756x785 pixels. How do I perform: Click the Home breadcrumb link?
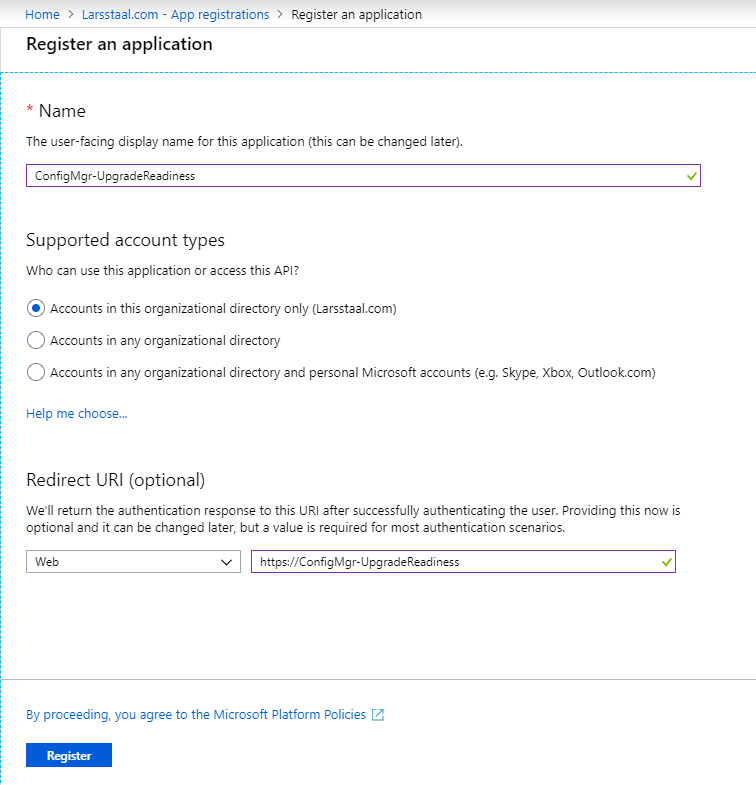coord(42,15)
